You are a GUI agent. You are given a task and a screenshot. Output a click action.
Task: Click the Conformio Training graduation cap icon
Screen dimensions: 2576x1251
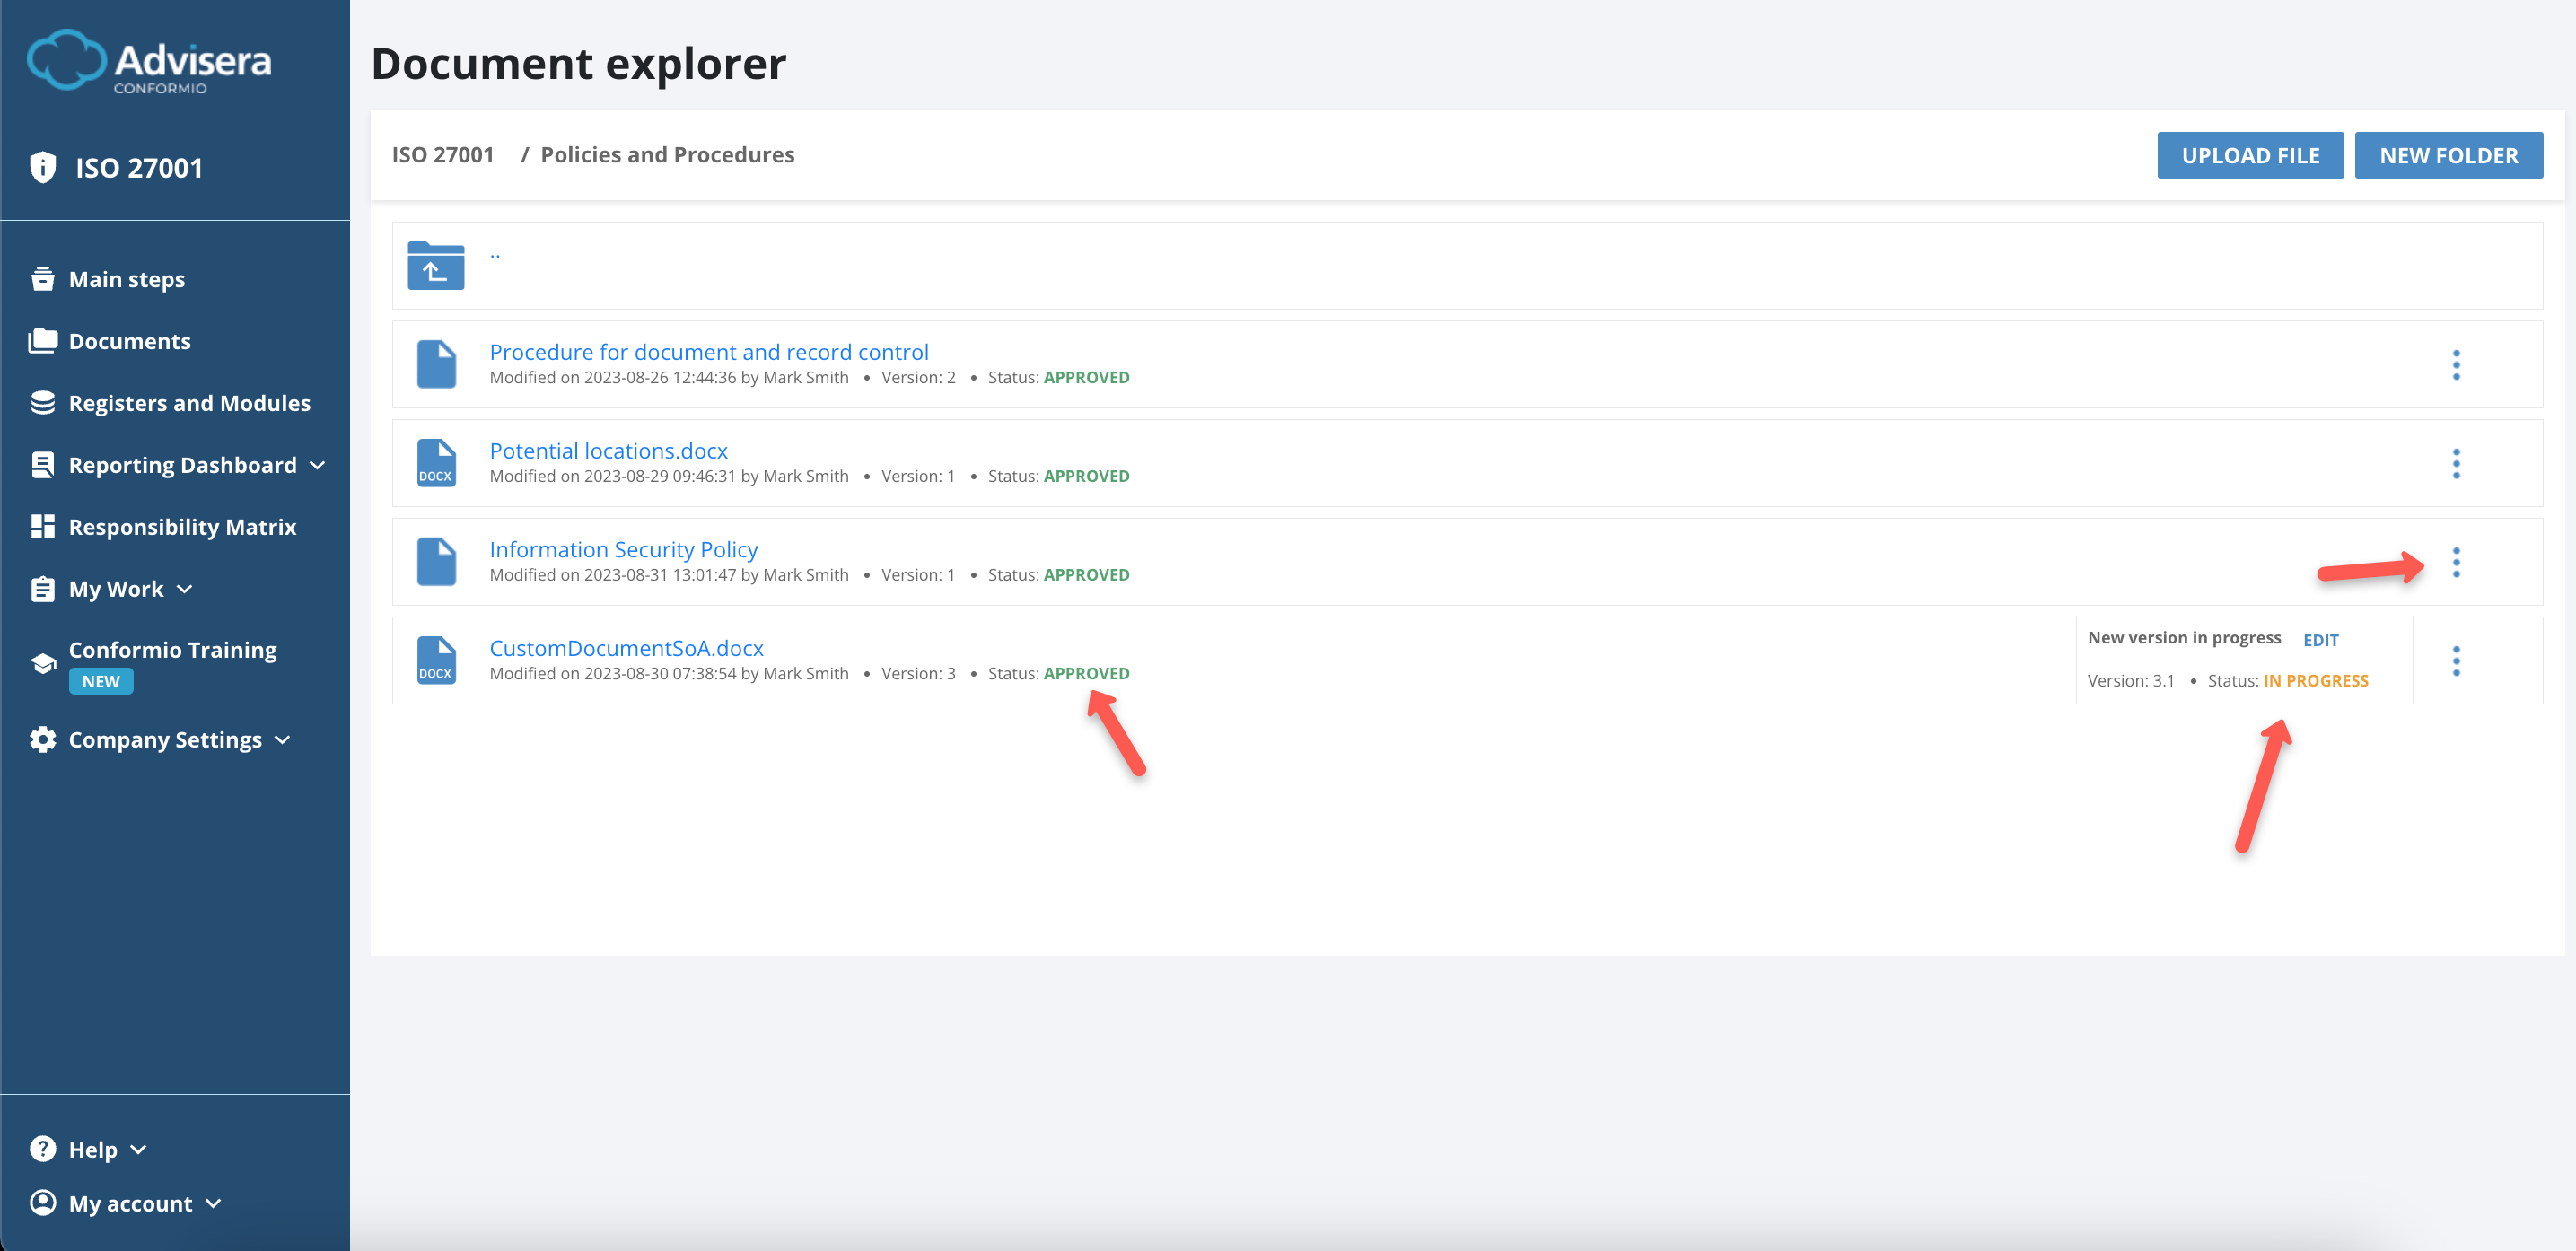44,662
